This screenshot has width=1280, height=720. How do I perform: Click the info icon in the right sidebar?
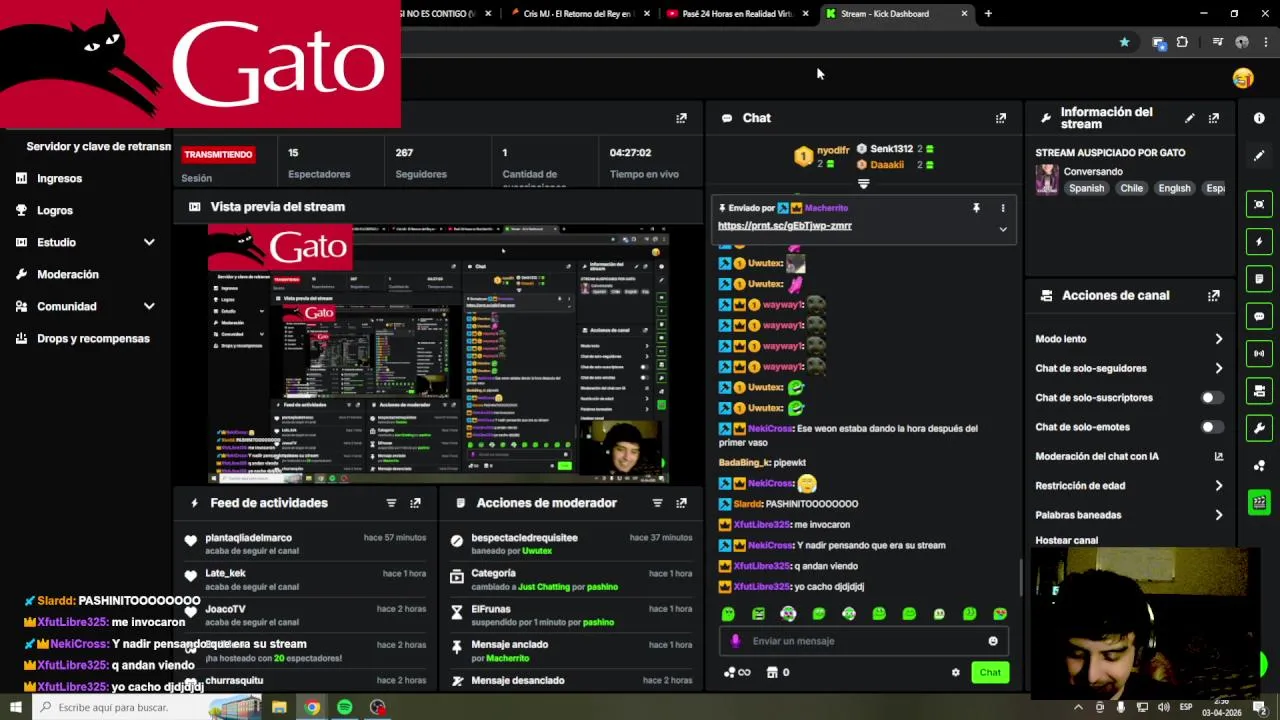coord(1259,118)
